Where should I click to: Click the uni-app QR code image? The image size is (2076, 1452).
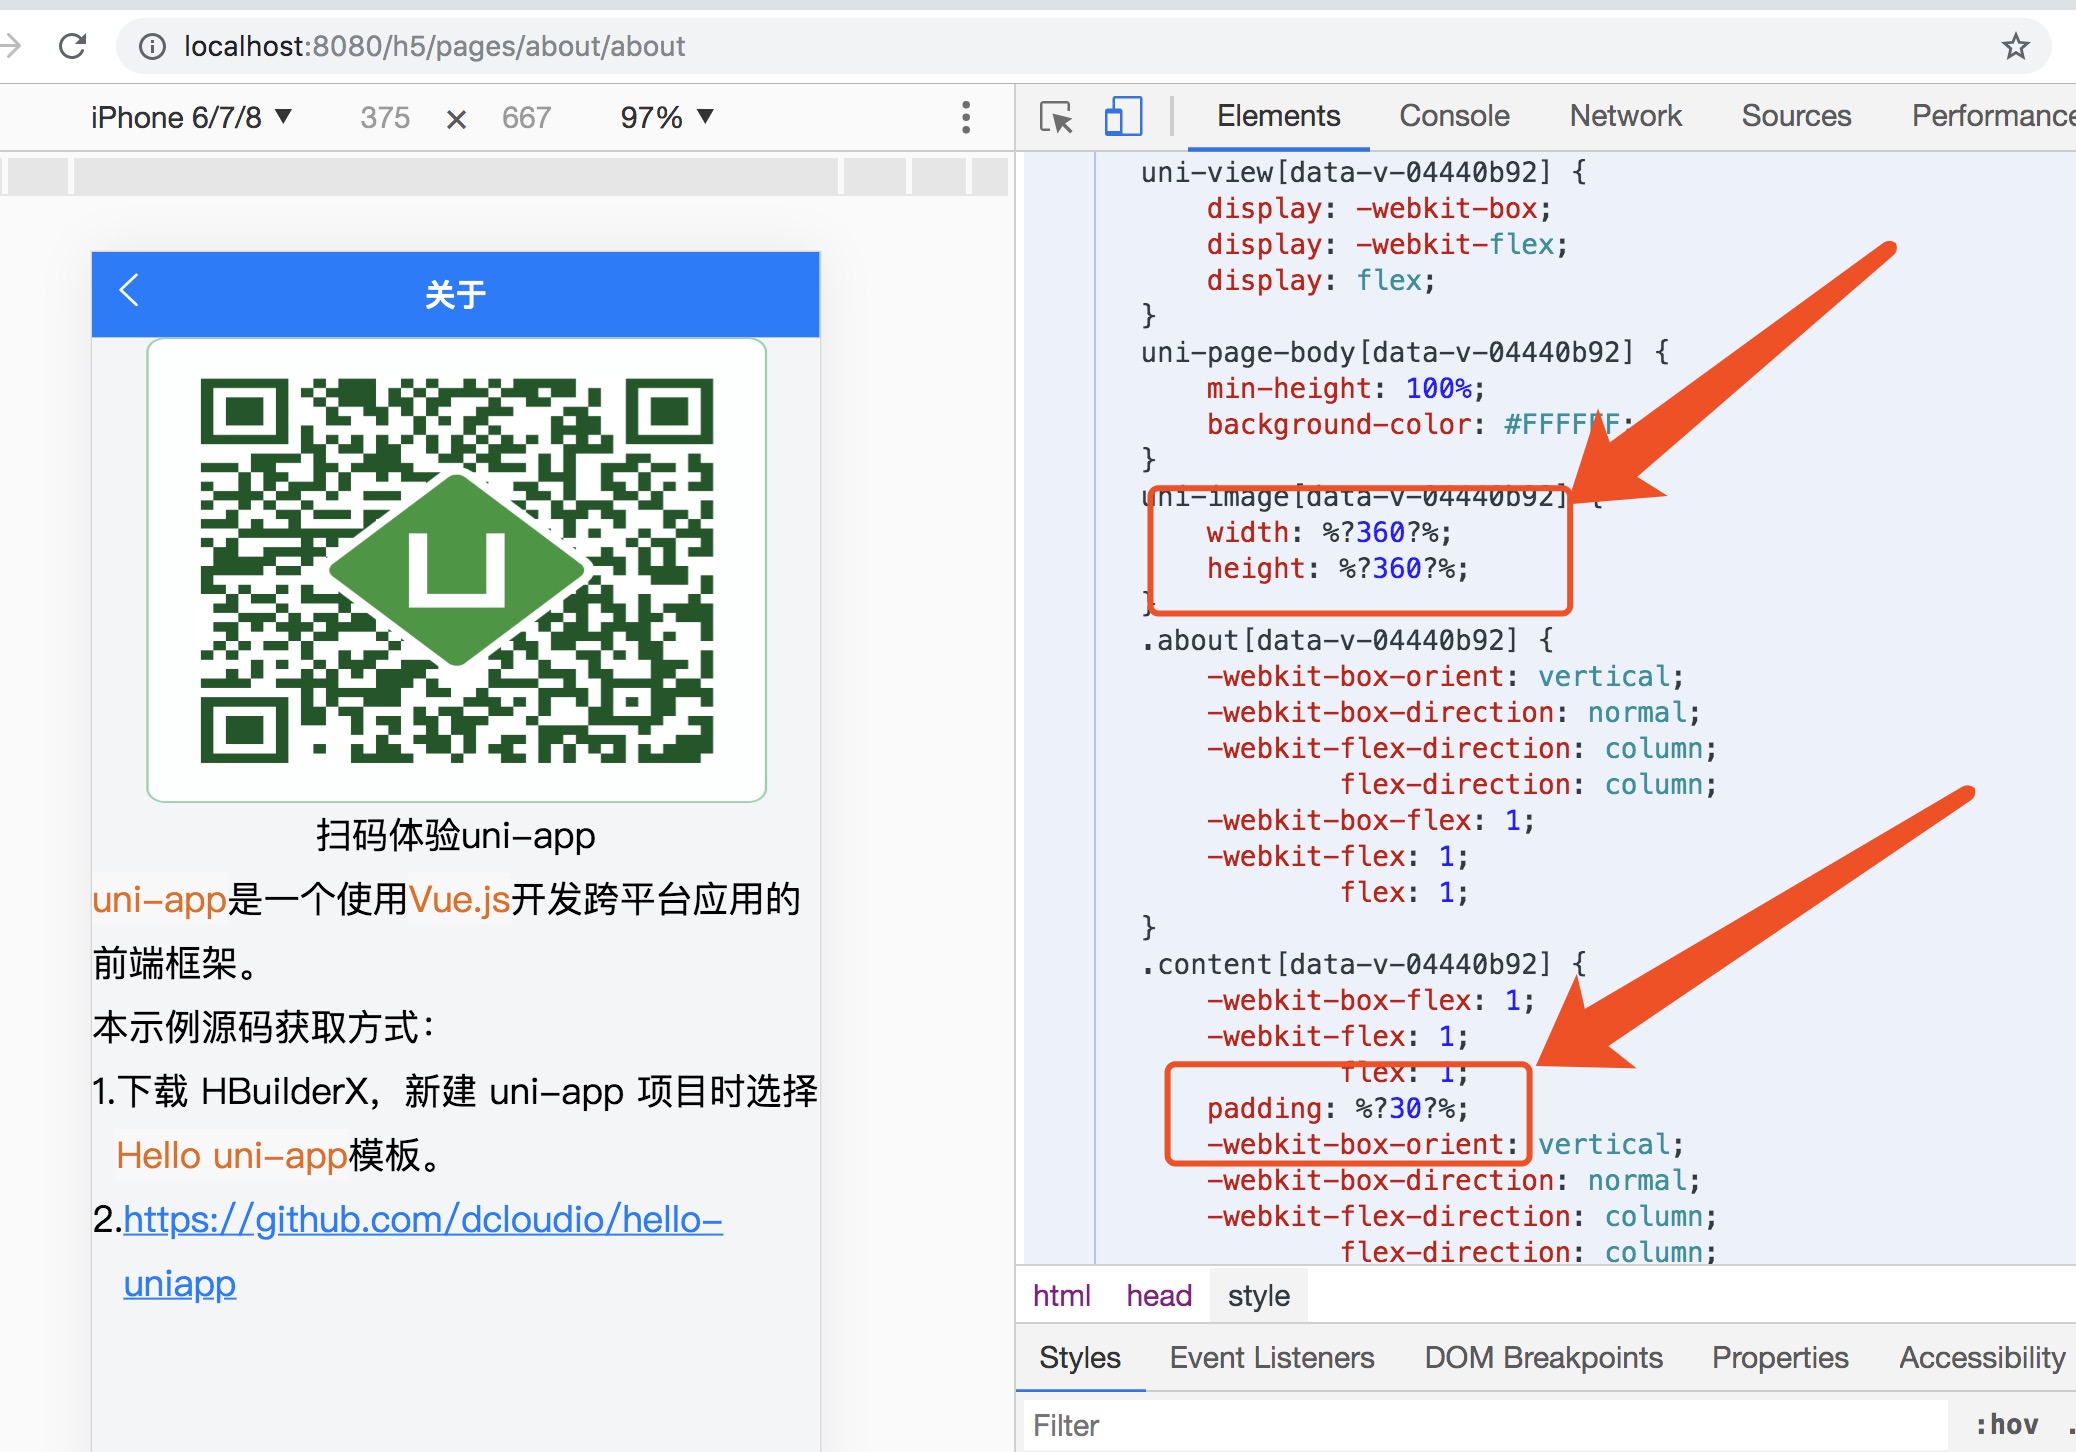[457, 570]
